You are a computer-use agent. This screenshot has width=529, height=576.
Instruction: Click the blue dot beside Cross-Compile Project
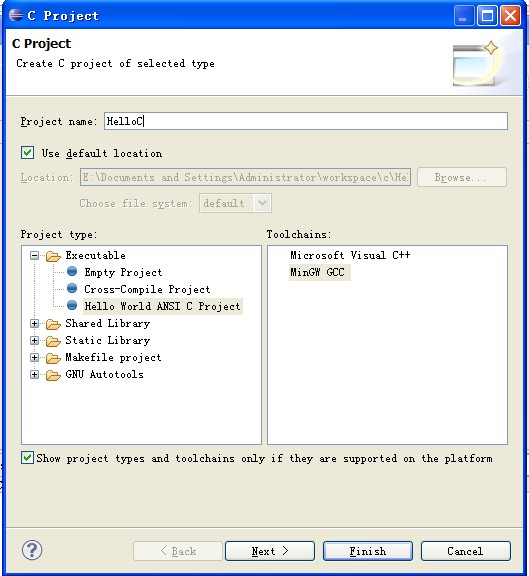(72, 288)
